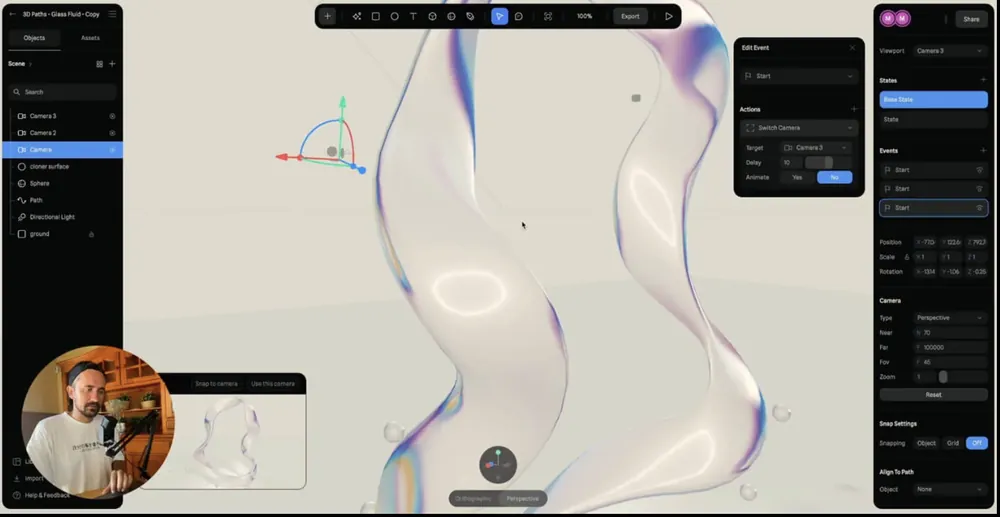1000x517 pixels.
Task: Select the 3D cube object tool
Action: click(x=432, y=17)
